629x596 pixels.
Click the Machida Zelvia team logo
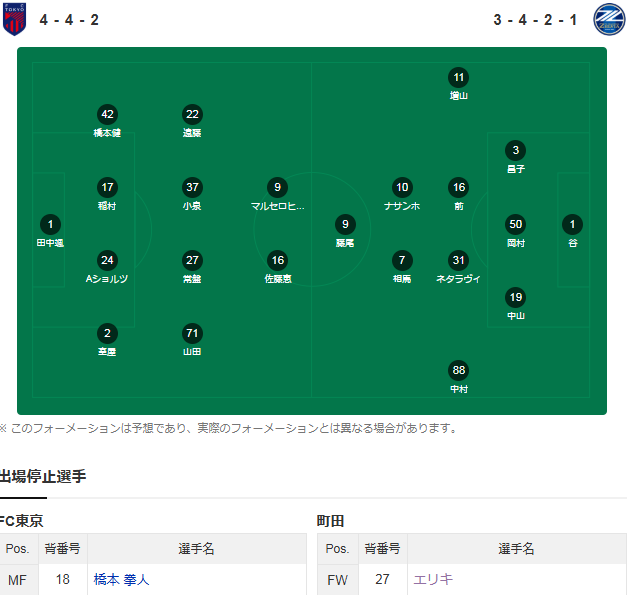[x=608, y=20]
